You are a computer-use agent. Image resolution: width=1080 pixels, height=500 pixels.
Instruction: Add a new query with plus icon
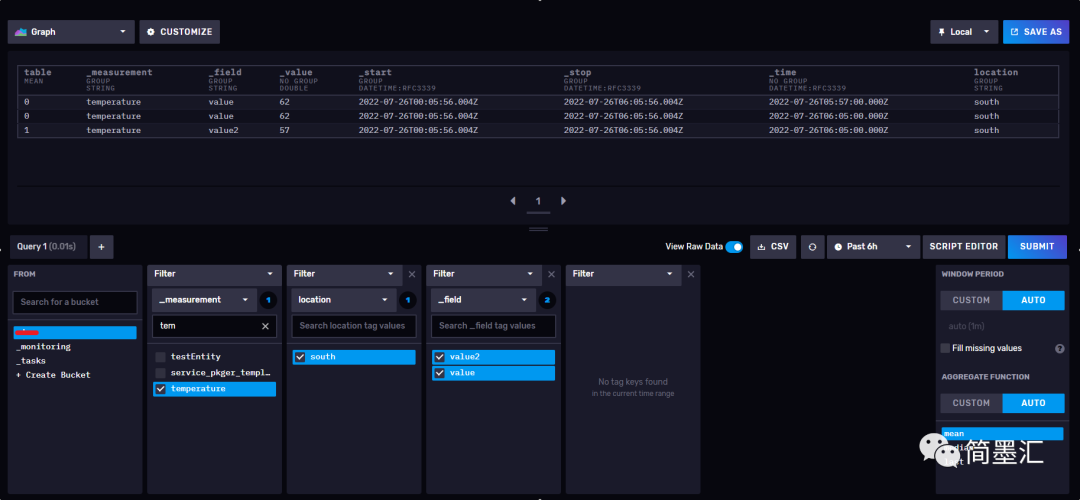tap(101, 247)
